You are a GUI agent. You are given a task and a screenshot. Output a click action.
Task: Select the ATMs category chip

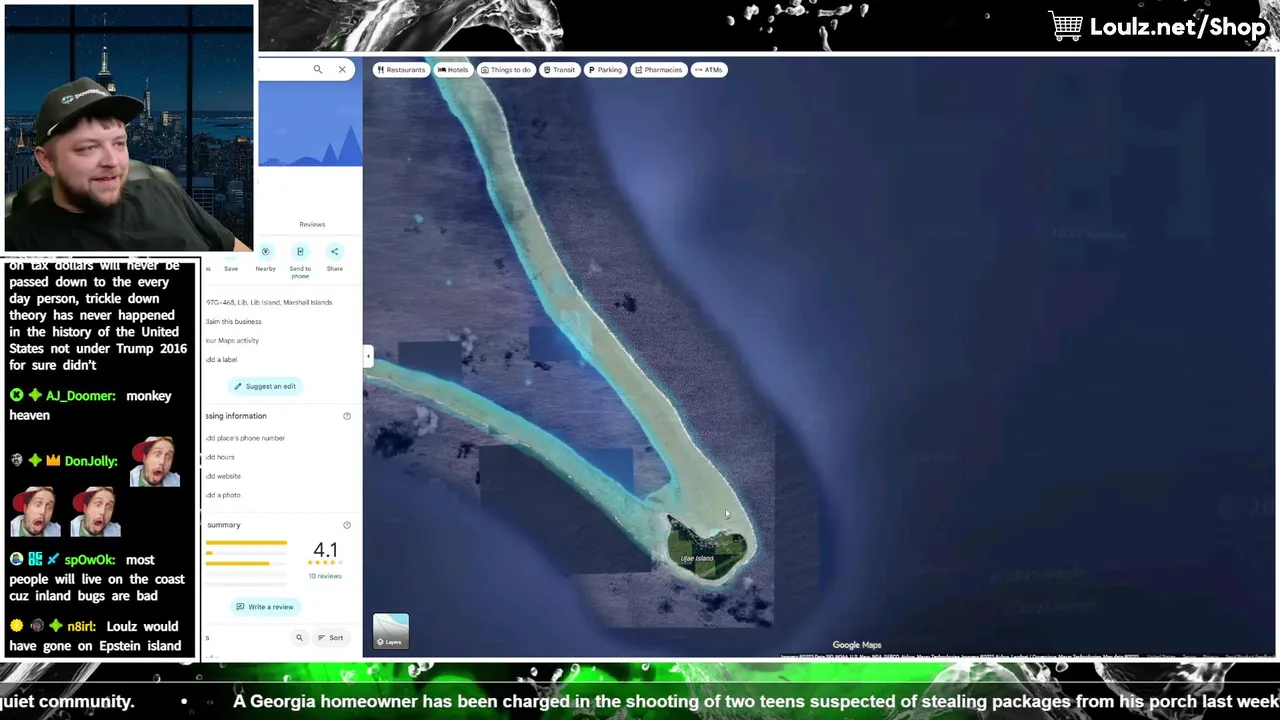pos(709,70)
